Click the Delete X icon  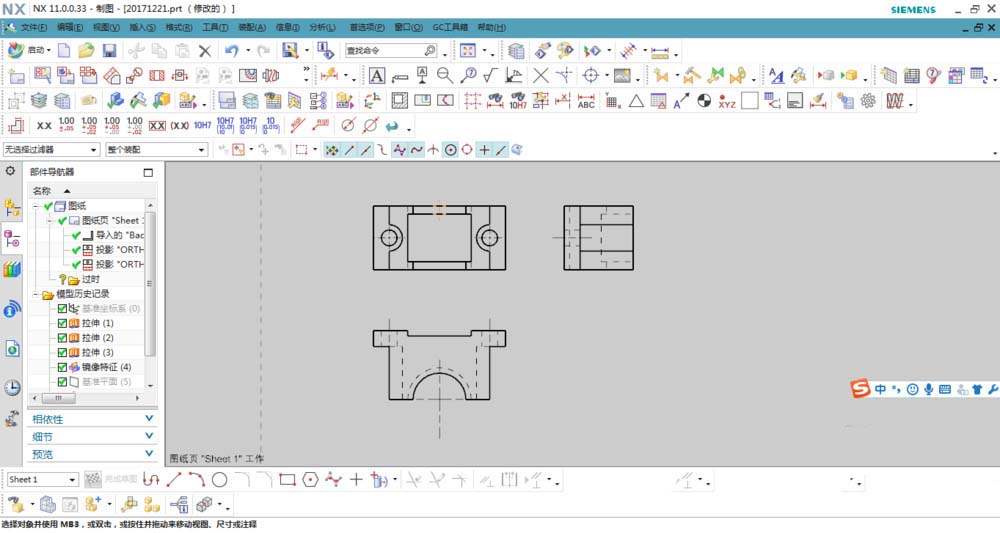(205, 50)
